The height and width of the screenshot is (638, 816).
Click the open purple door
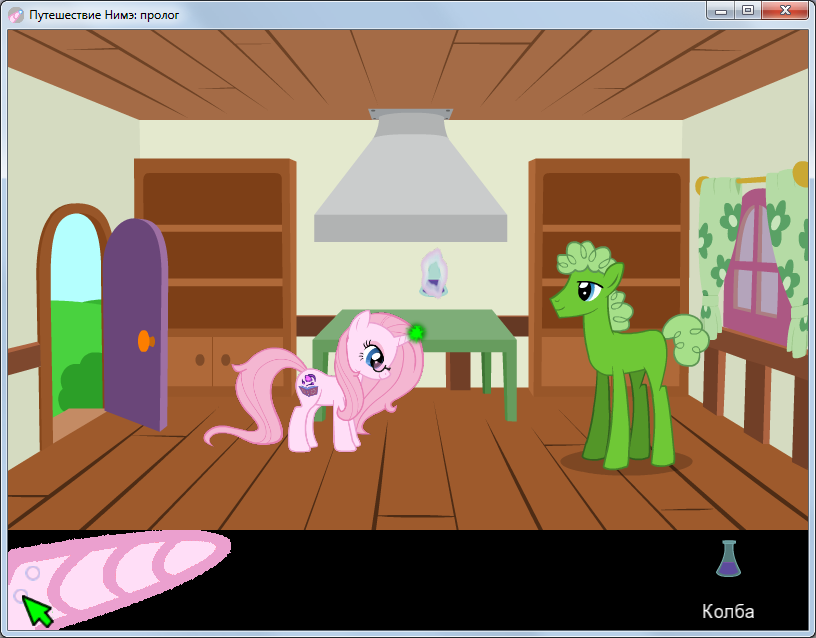click(x=135, y=320)
